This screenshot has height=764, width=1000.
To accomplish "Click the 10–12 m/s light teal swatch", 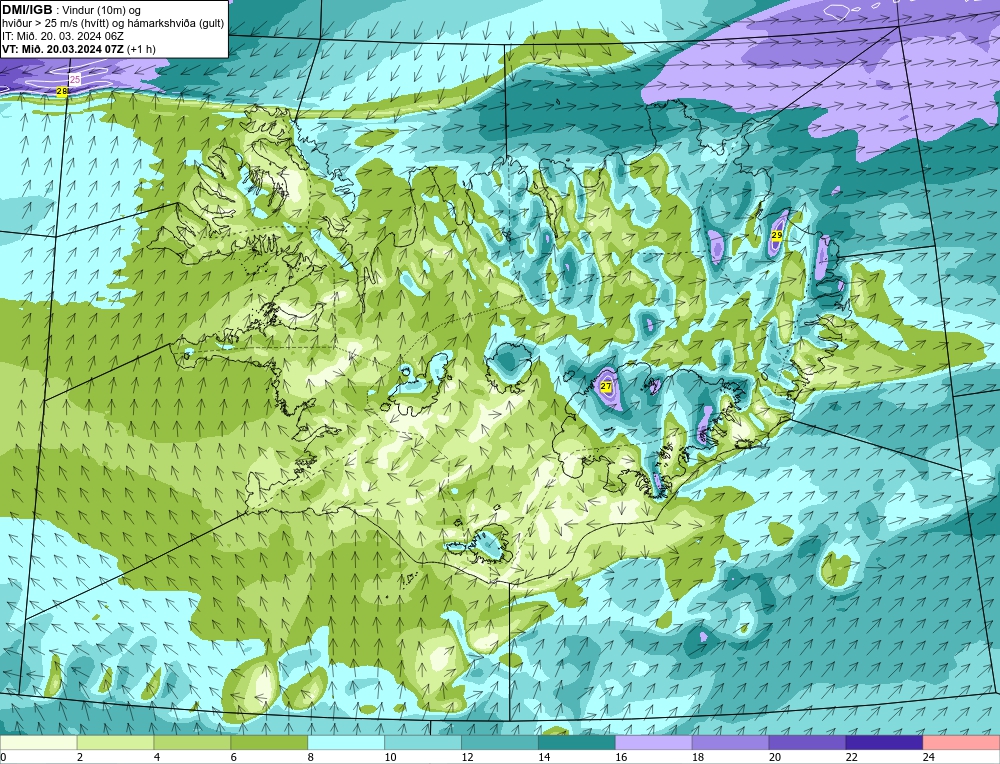I will (423, 743).
